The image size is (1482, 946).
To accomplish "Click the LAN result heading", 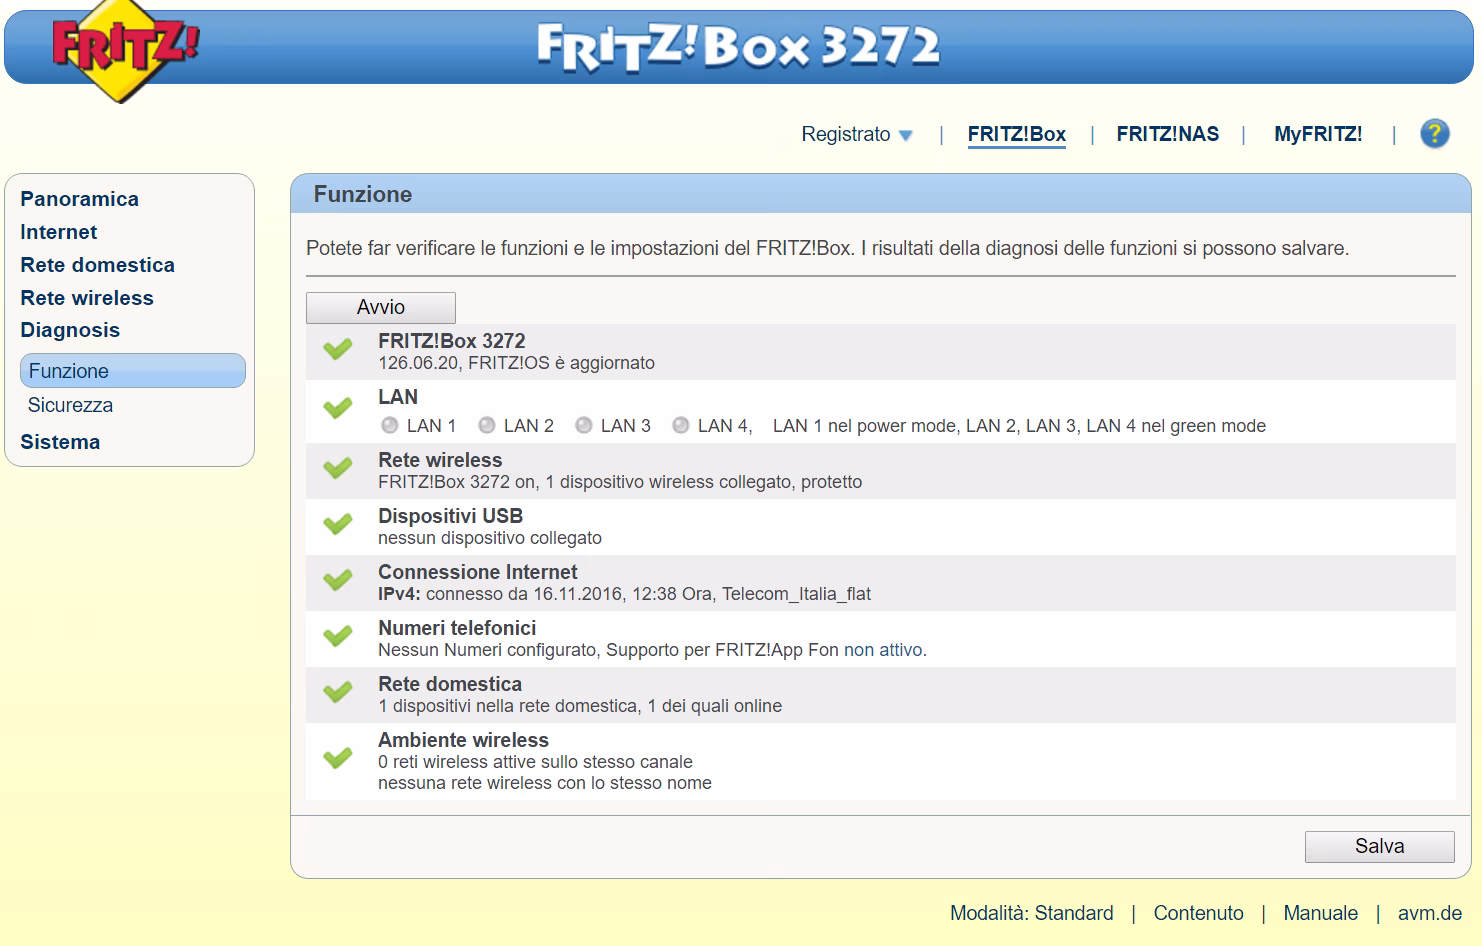I will tap(398, 397).
